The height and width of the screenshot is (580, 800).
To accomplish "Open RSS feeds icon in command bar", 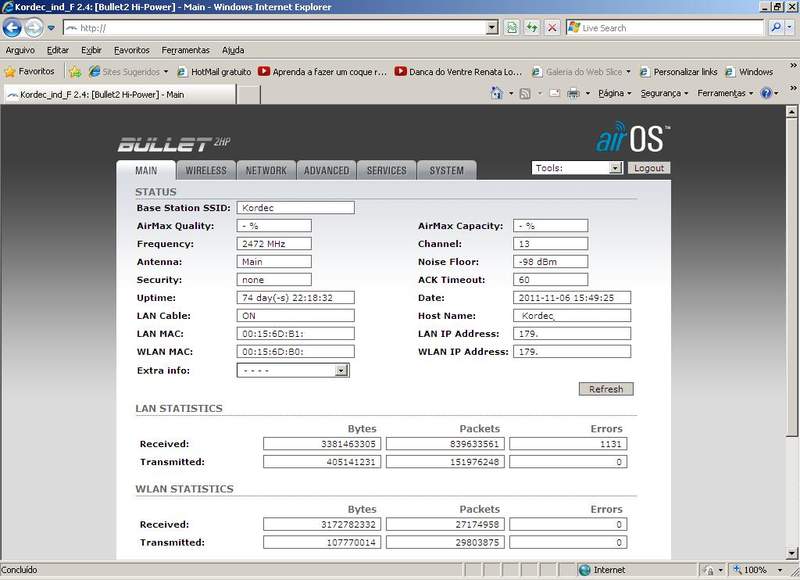I will [x=524, y=93].
